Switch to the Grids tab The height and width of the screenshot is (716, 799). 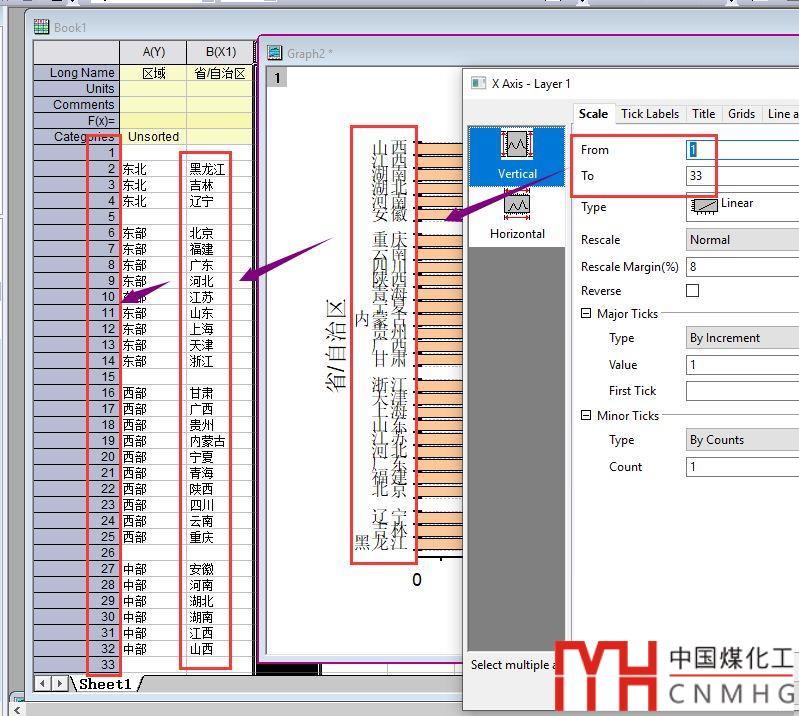pyautogui.click(x=741, y=114)
